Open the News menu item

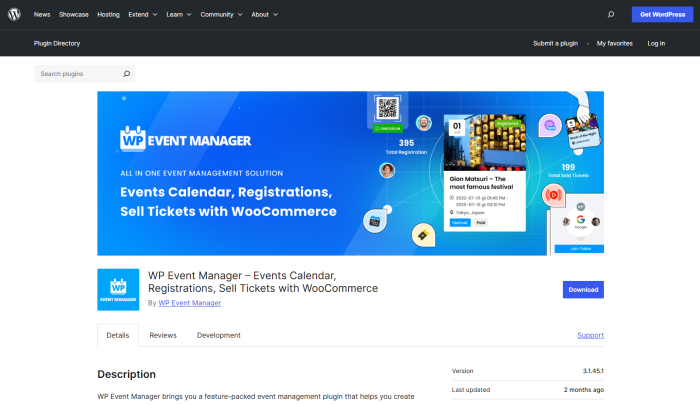42,14
